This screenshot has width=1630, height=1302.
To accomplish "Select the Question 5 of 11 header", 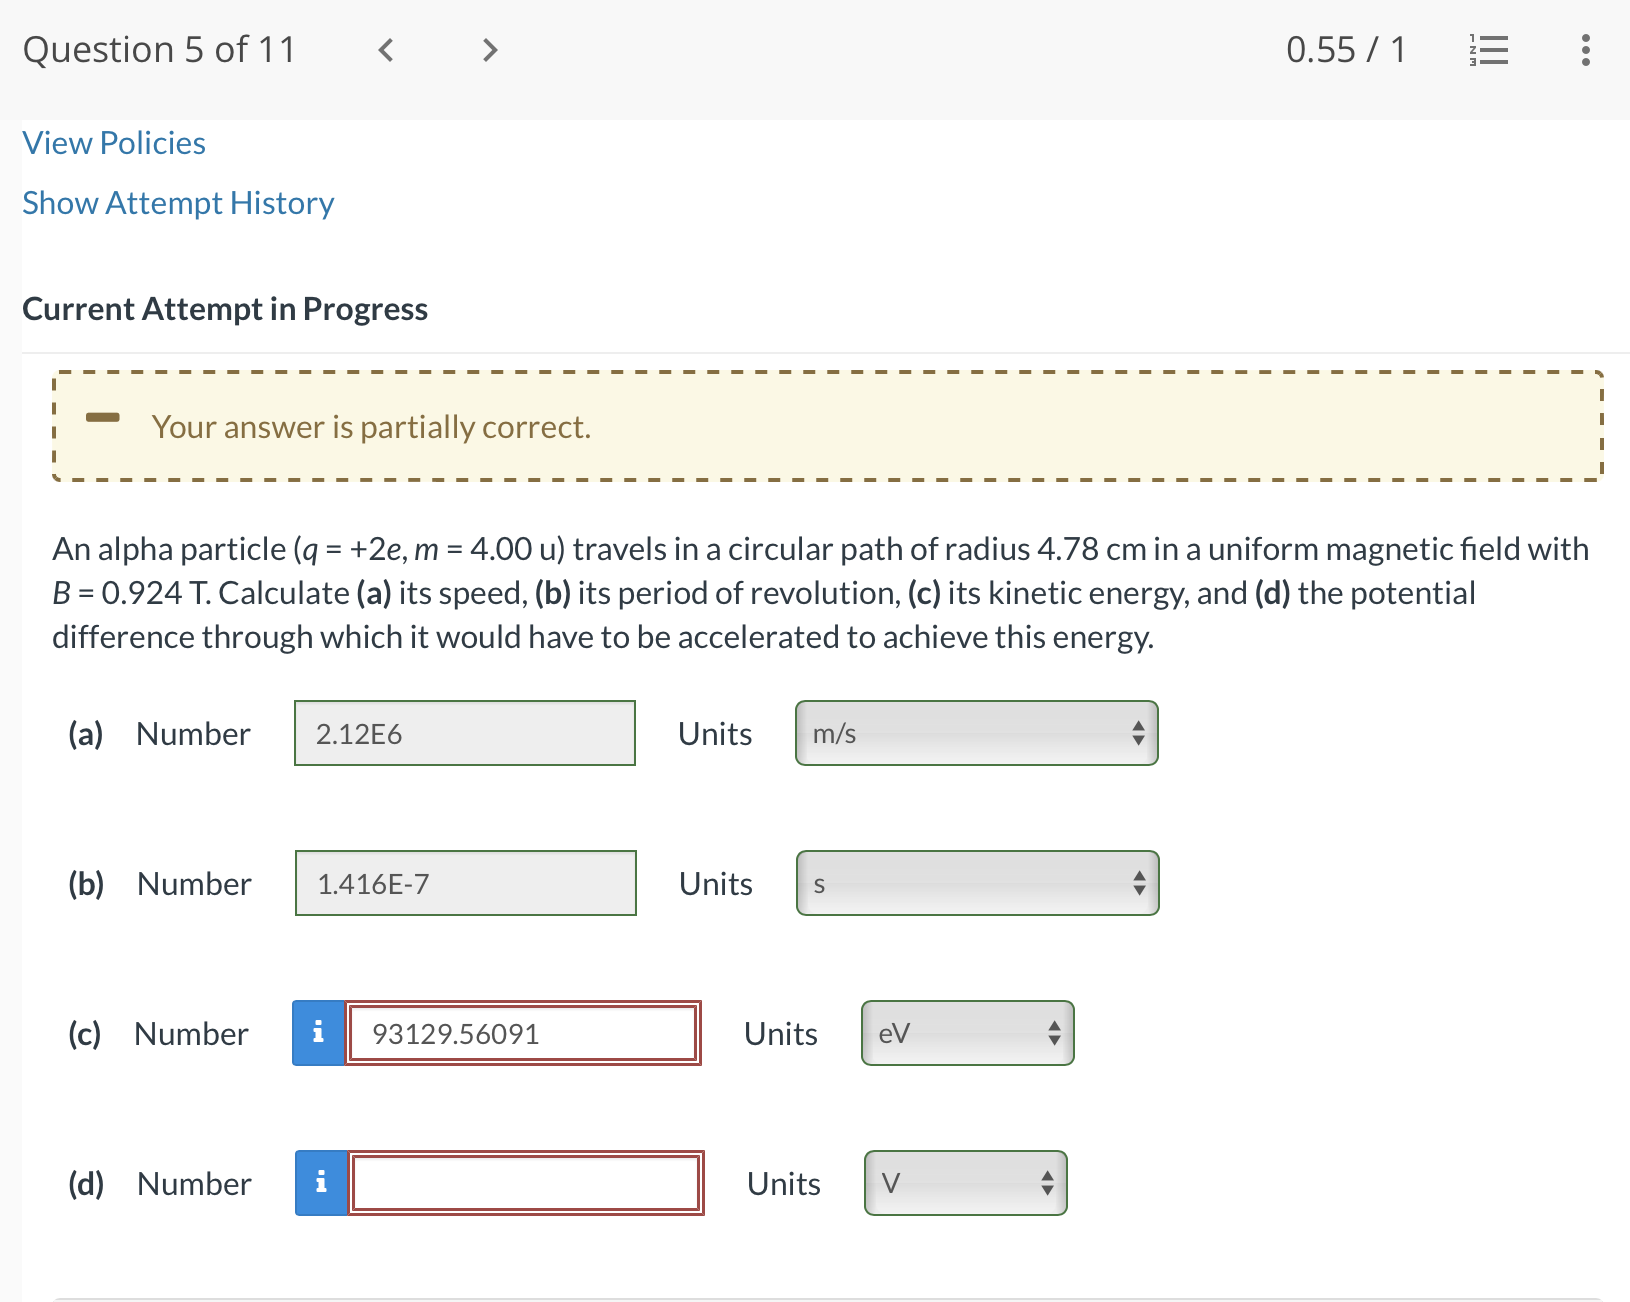I will pos(159,49).
